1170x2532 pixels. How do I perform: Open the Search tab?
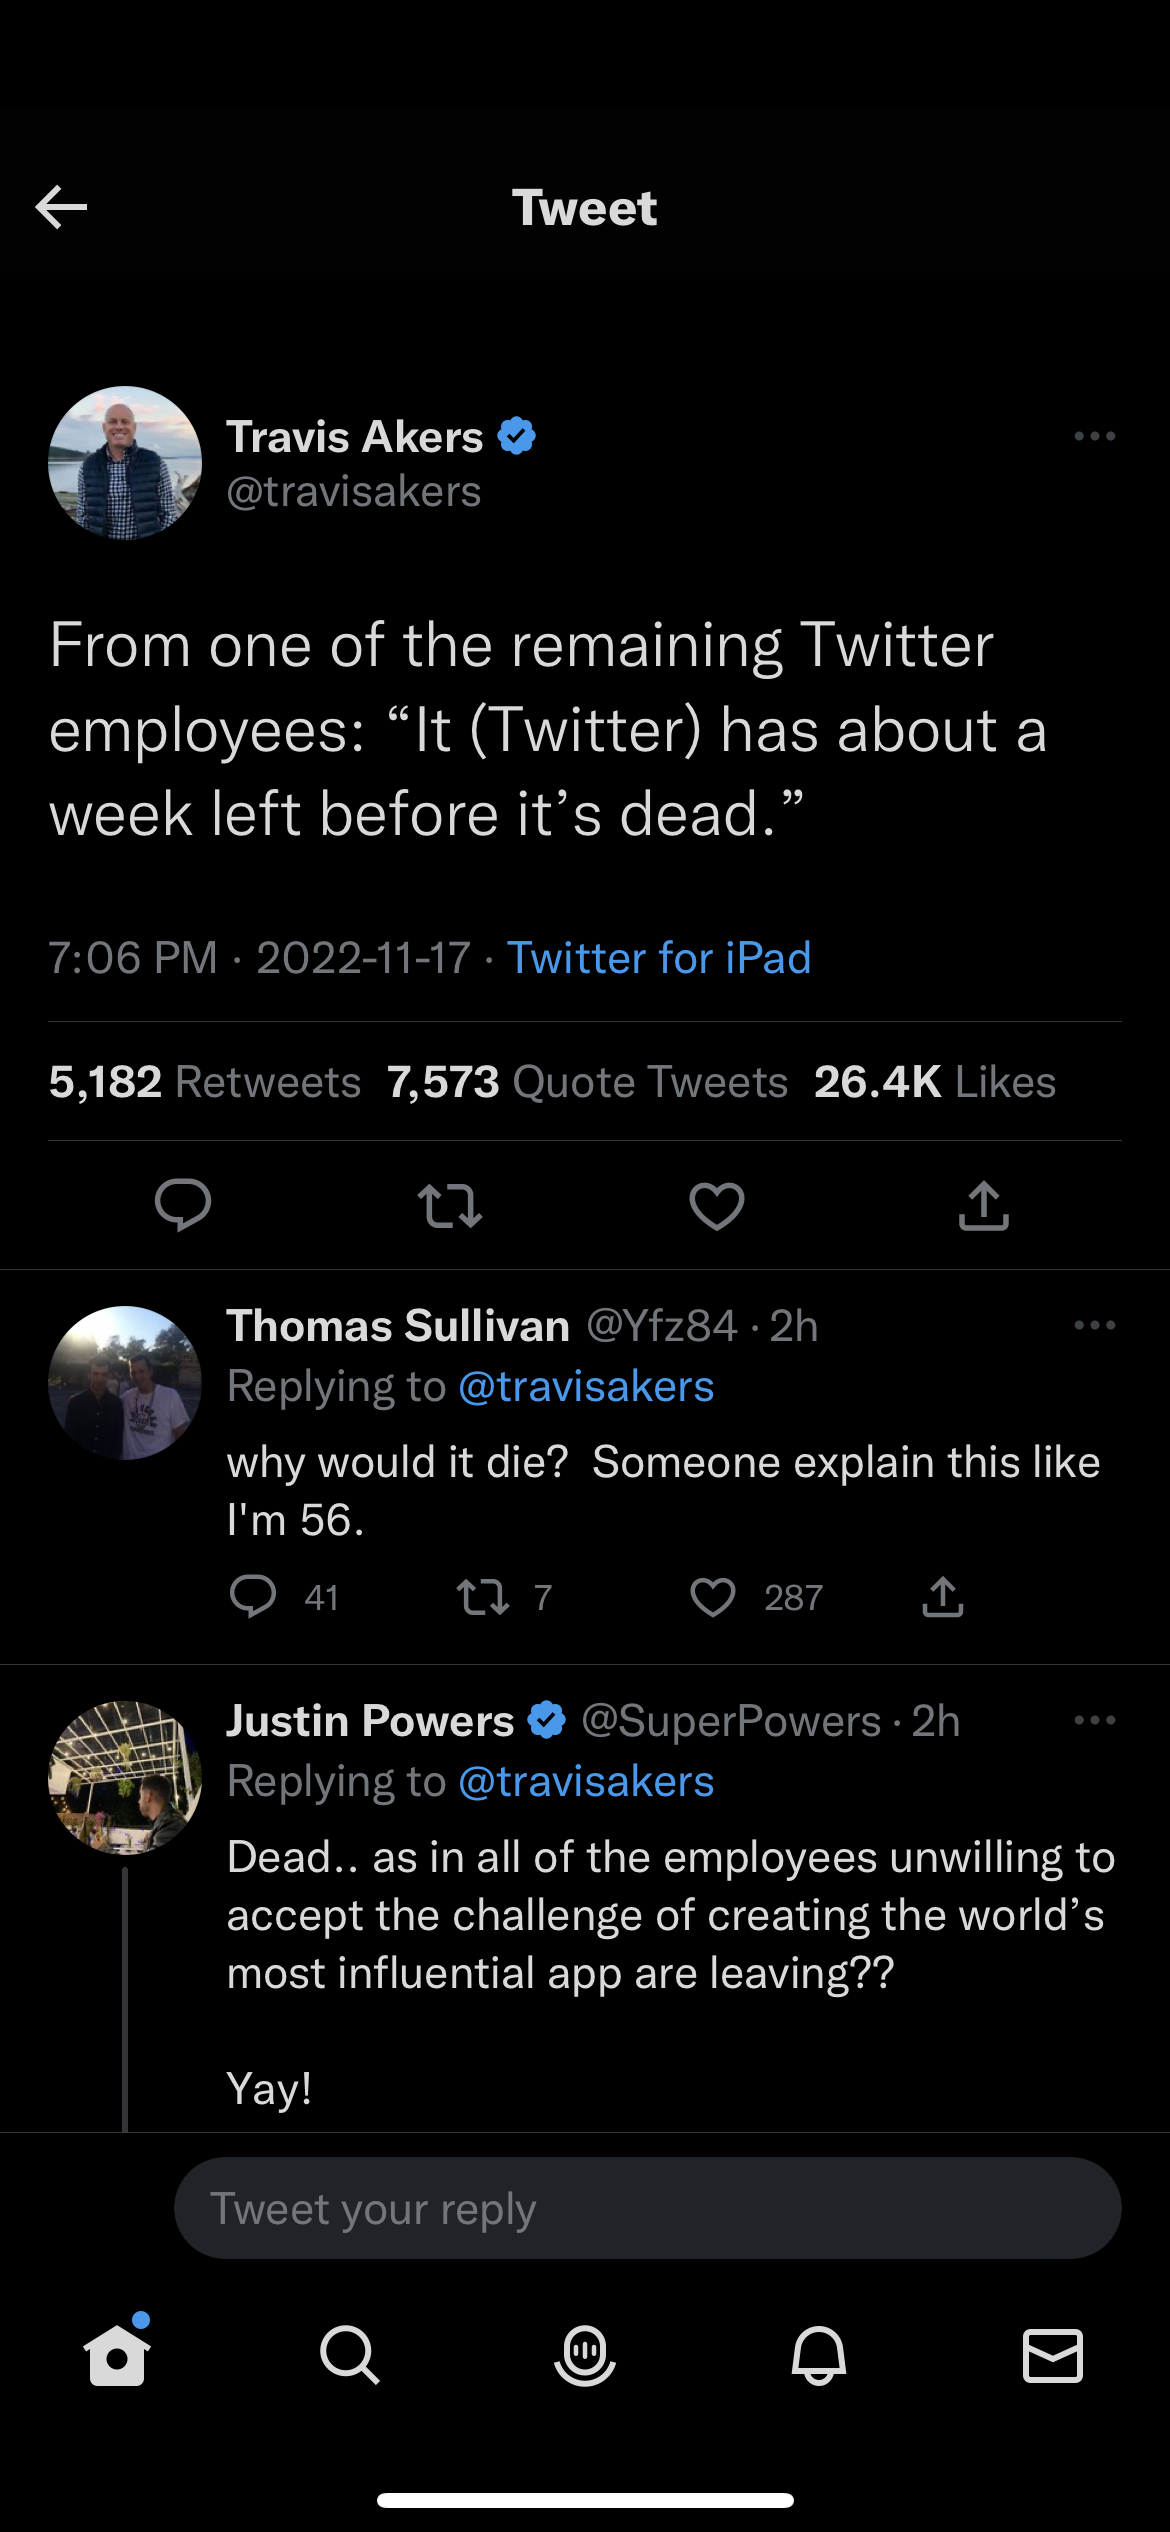pos(350,2355)
